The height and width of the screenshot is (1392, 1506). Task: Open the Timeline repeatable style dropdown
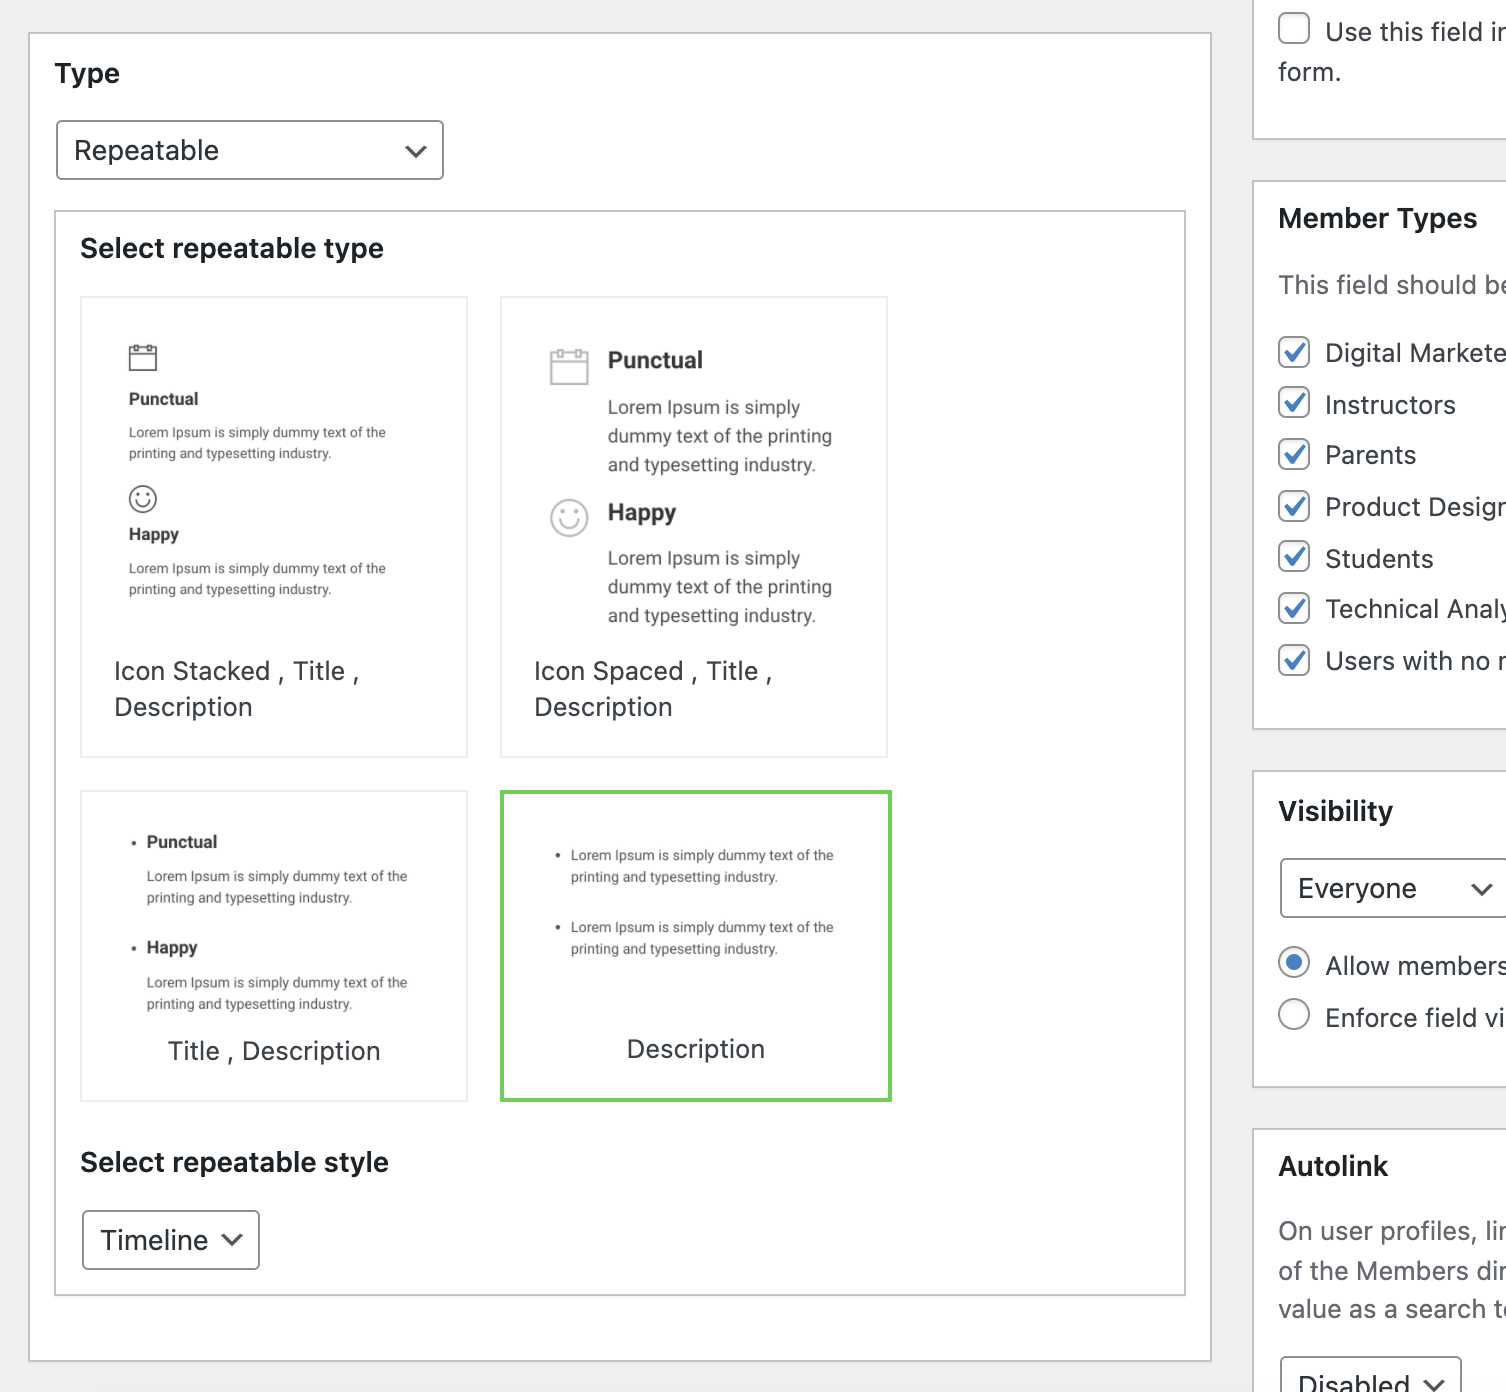pyautogui.click(x=171, y=1240)
